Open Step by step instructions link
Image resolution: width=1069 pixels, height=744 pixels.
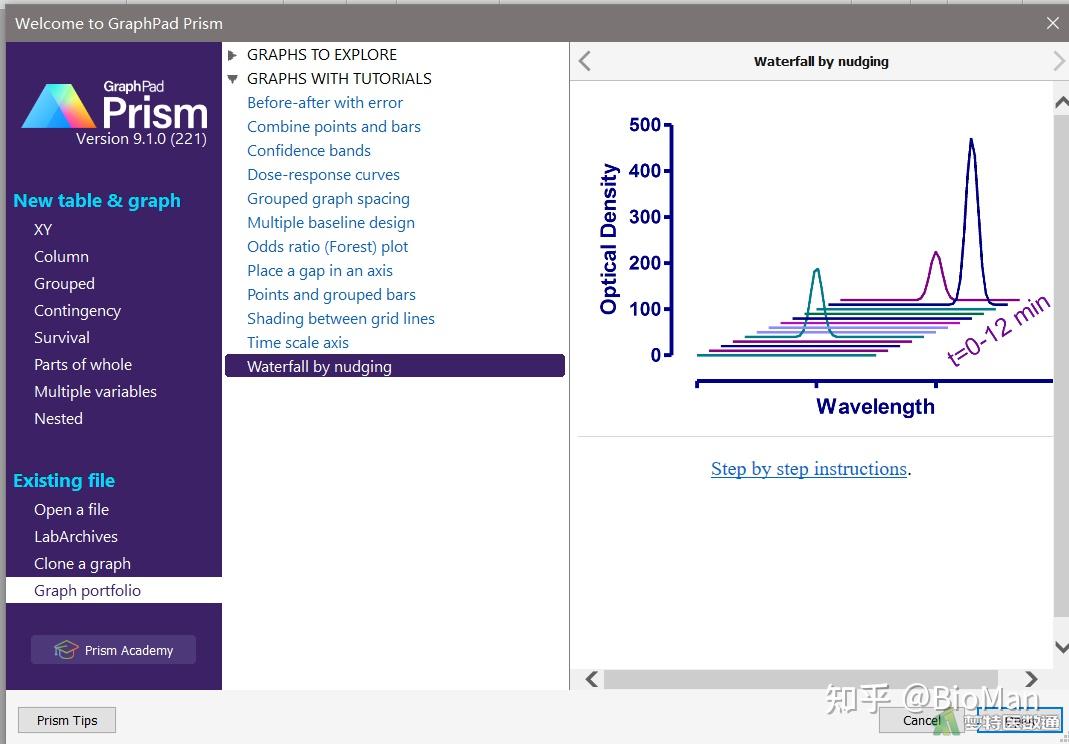click(x=809, y=469)
